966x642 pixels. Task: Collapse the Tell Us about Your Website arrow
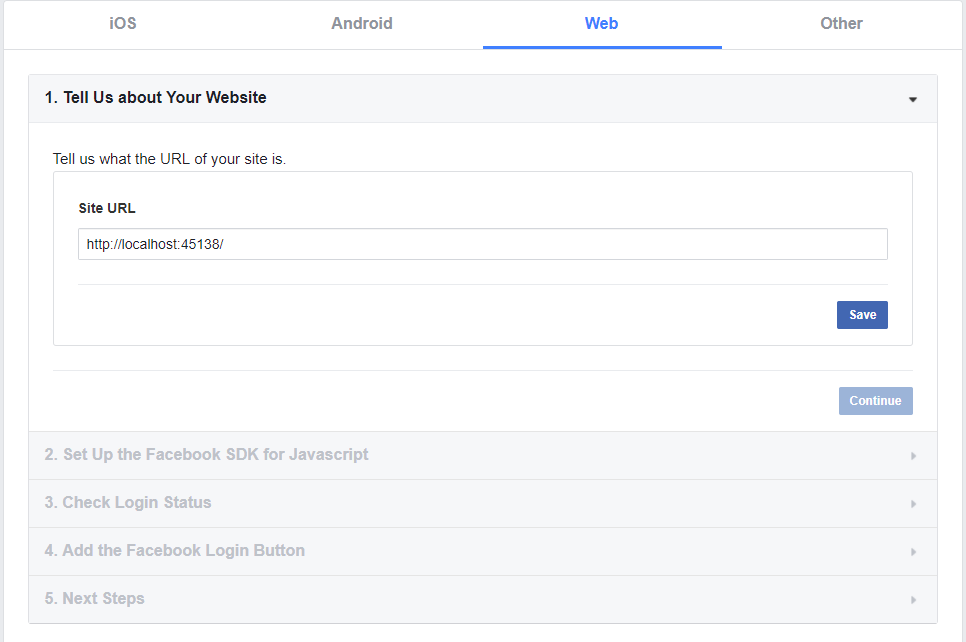[x=912, y=99]
